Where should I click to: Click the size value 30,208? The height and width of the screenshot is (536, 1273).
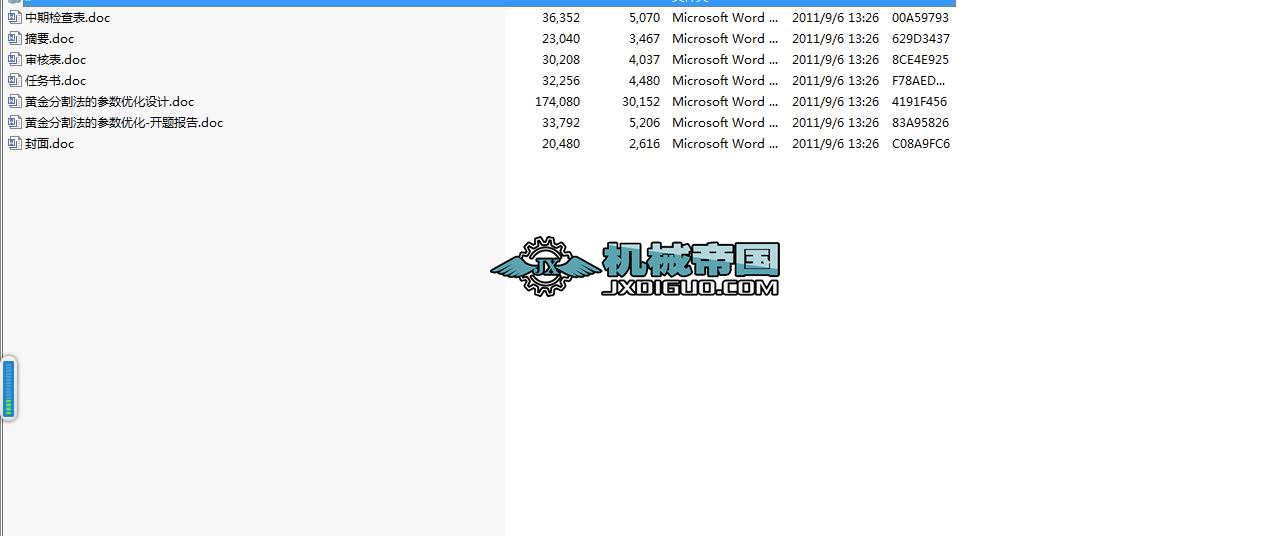561,60
